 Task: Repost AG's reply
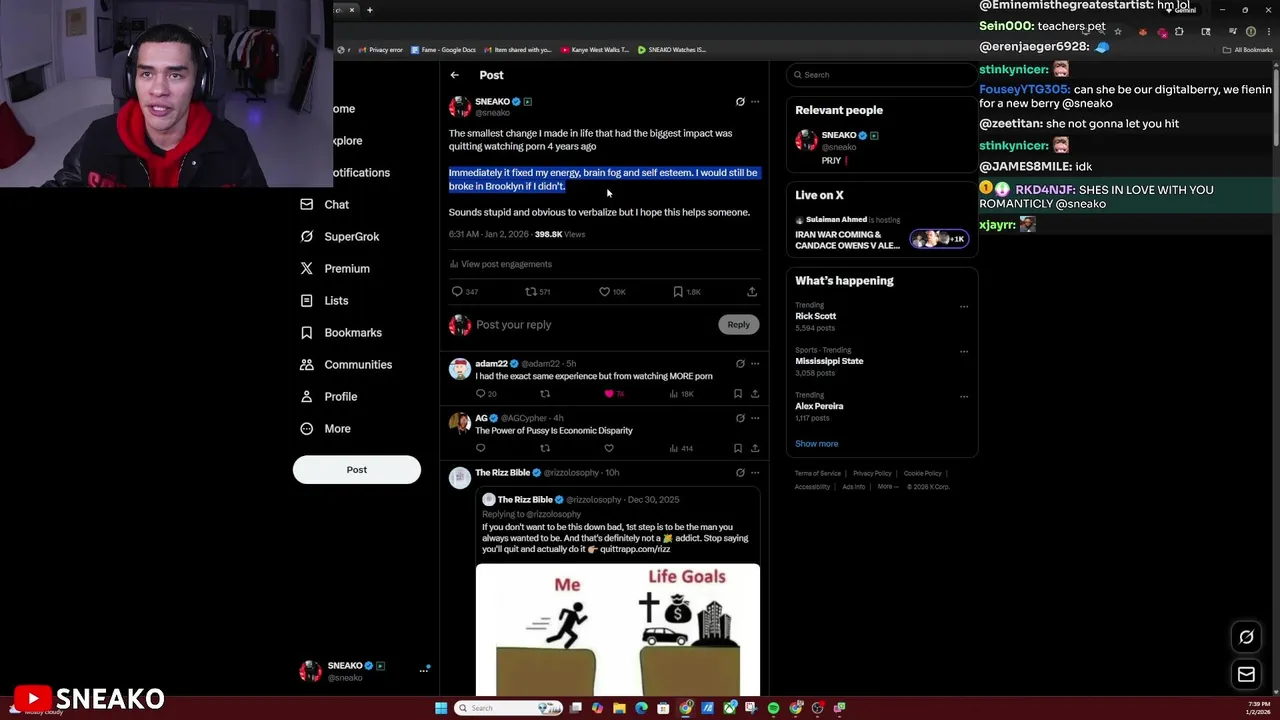545,448
